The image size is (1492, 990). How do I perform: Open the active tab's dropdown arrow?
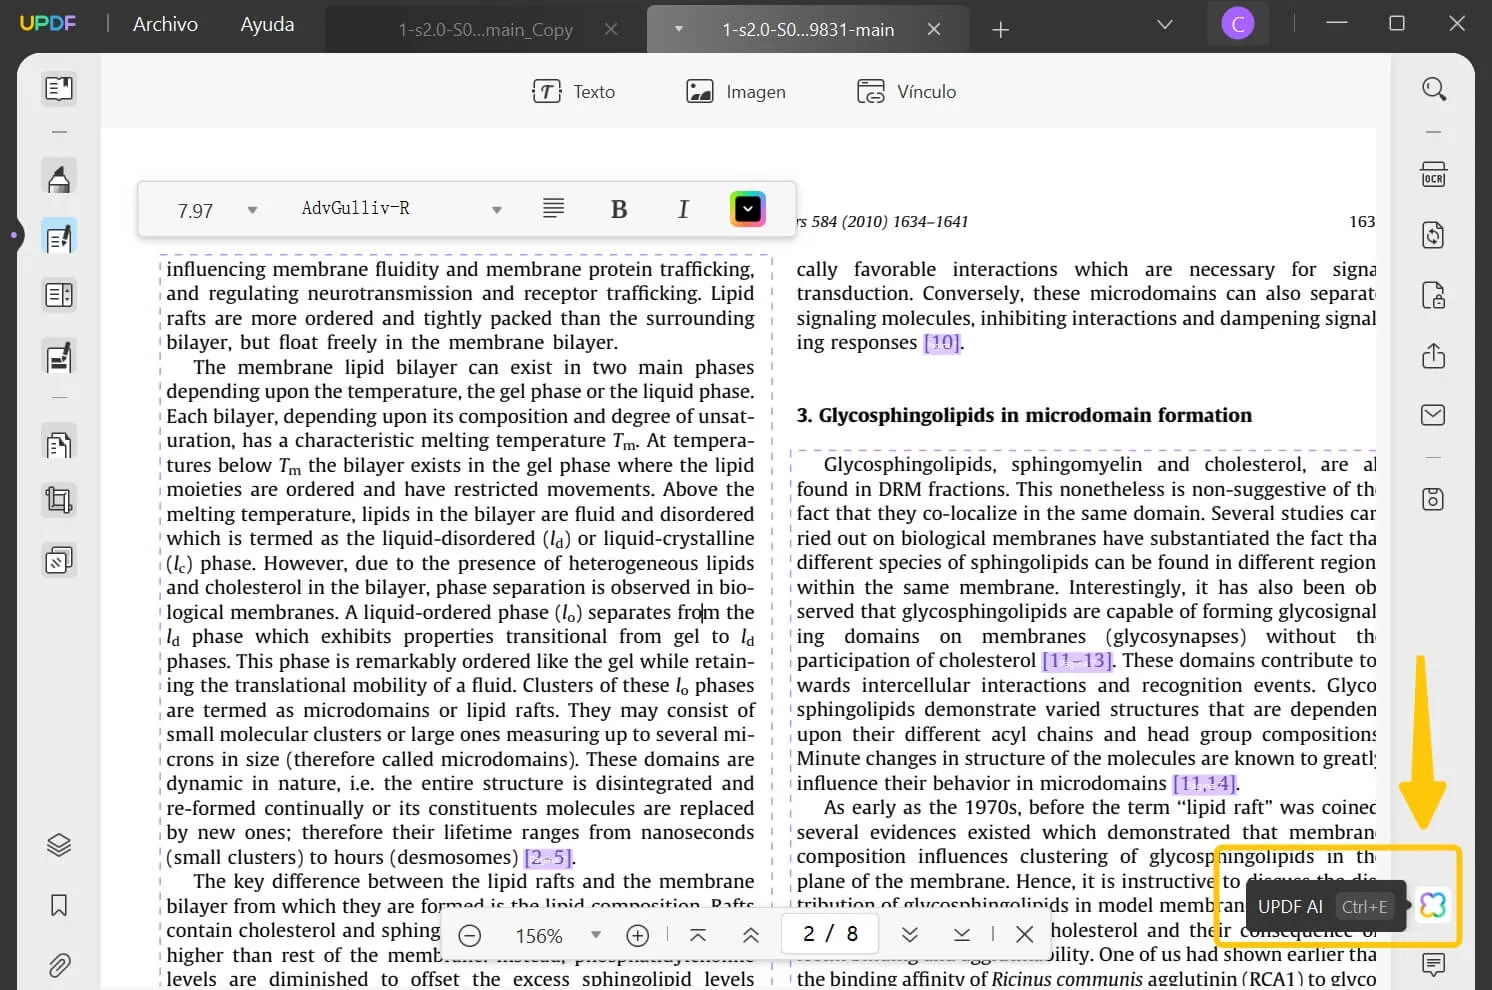point(679,29)
